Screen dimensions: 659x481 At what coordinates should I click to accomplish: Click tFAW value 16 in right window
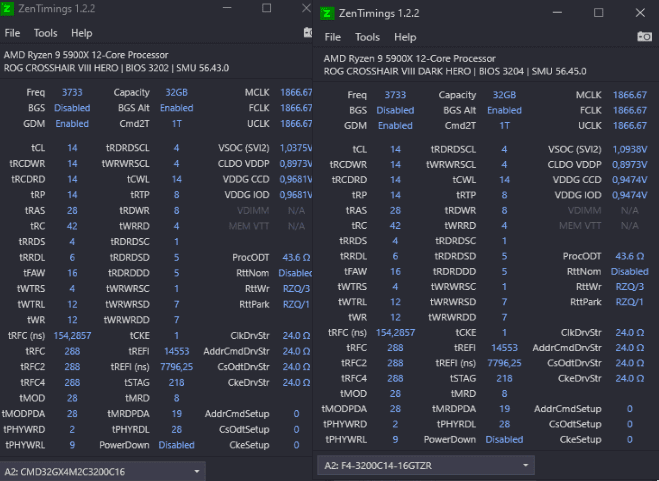click(395, 272)
